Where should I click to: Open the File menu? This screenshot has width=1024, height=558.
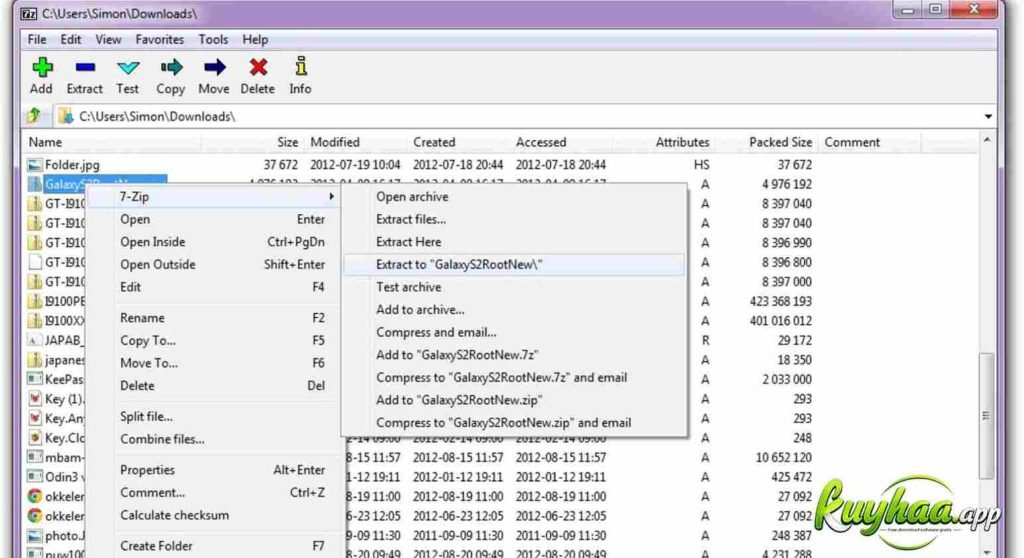pyautogui.click(x=37, y=40)
